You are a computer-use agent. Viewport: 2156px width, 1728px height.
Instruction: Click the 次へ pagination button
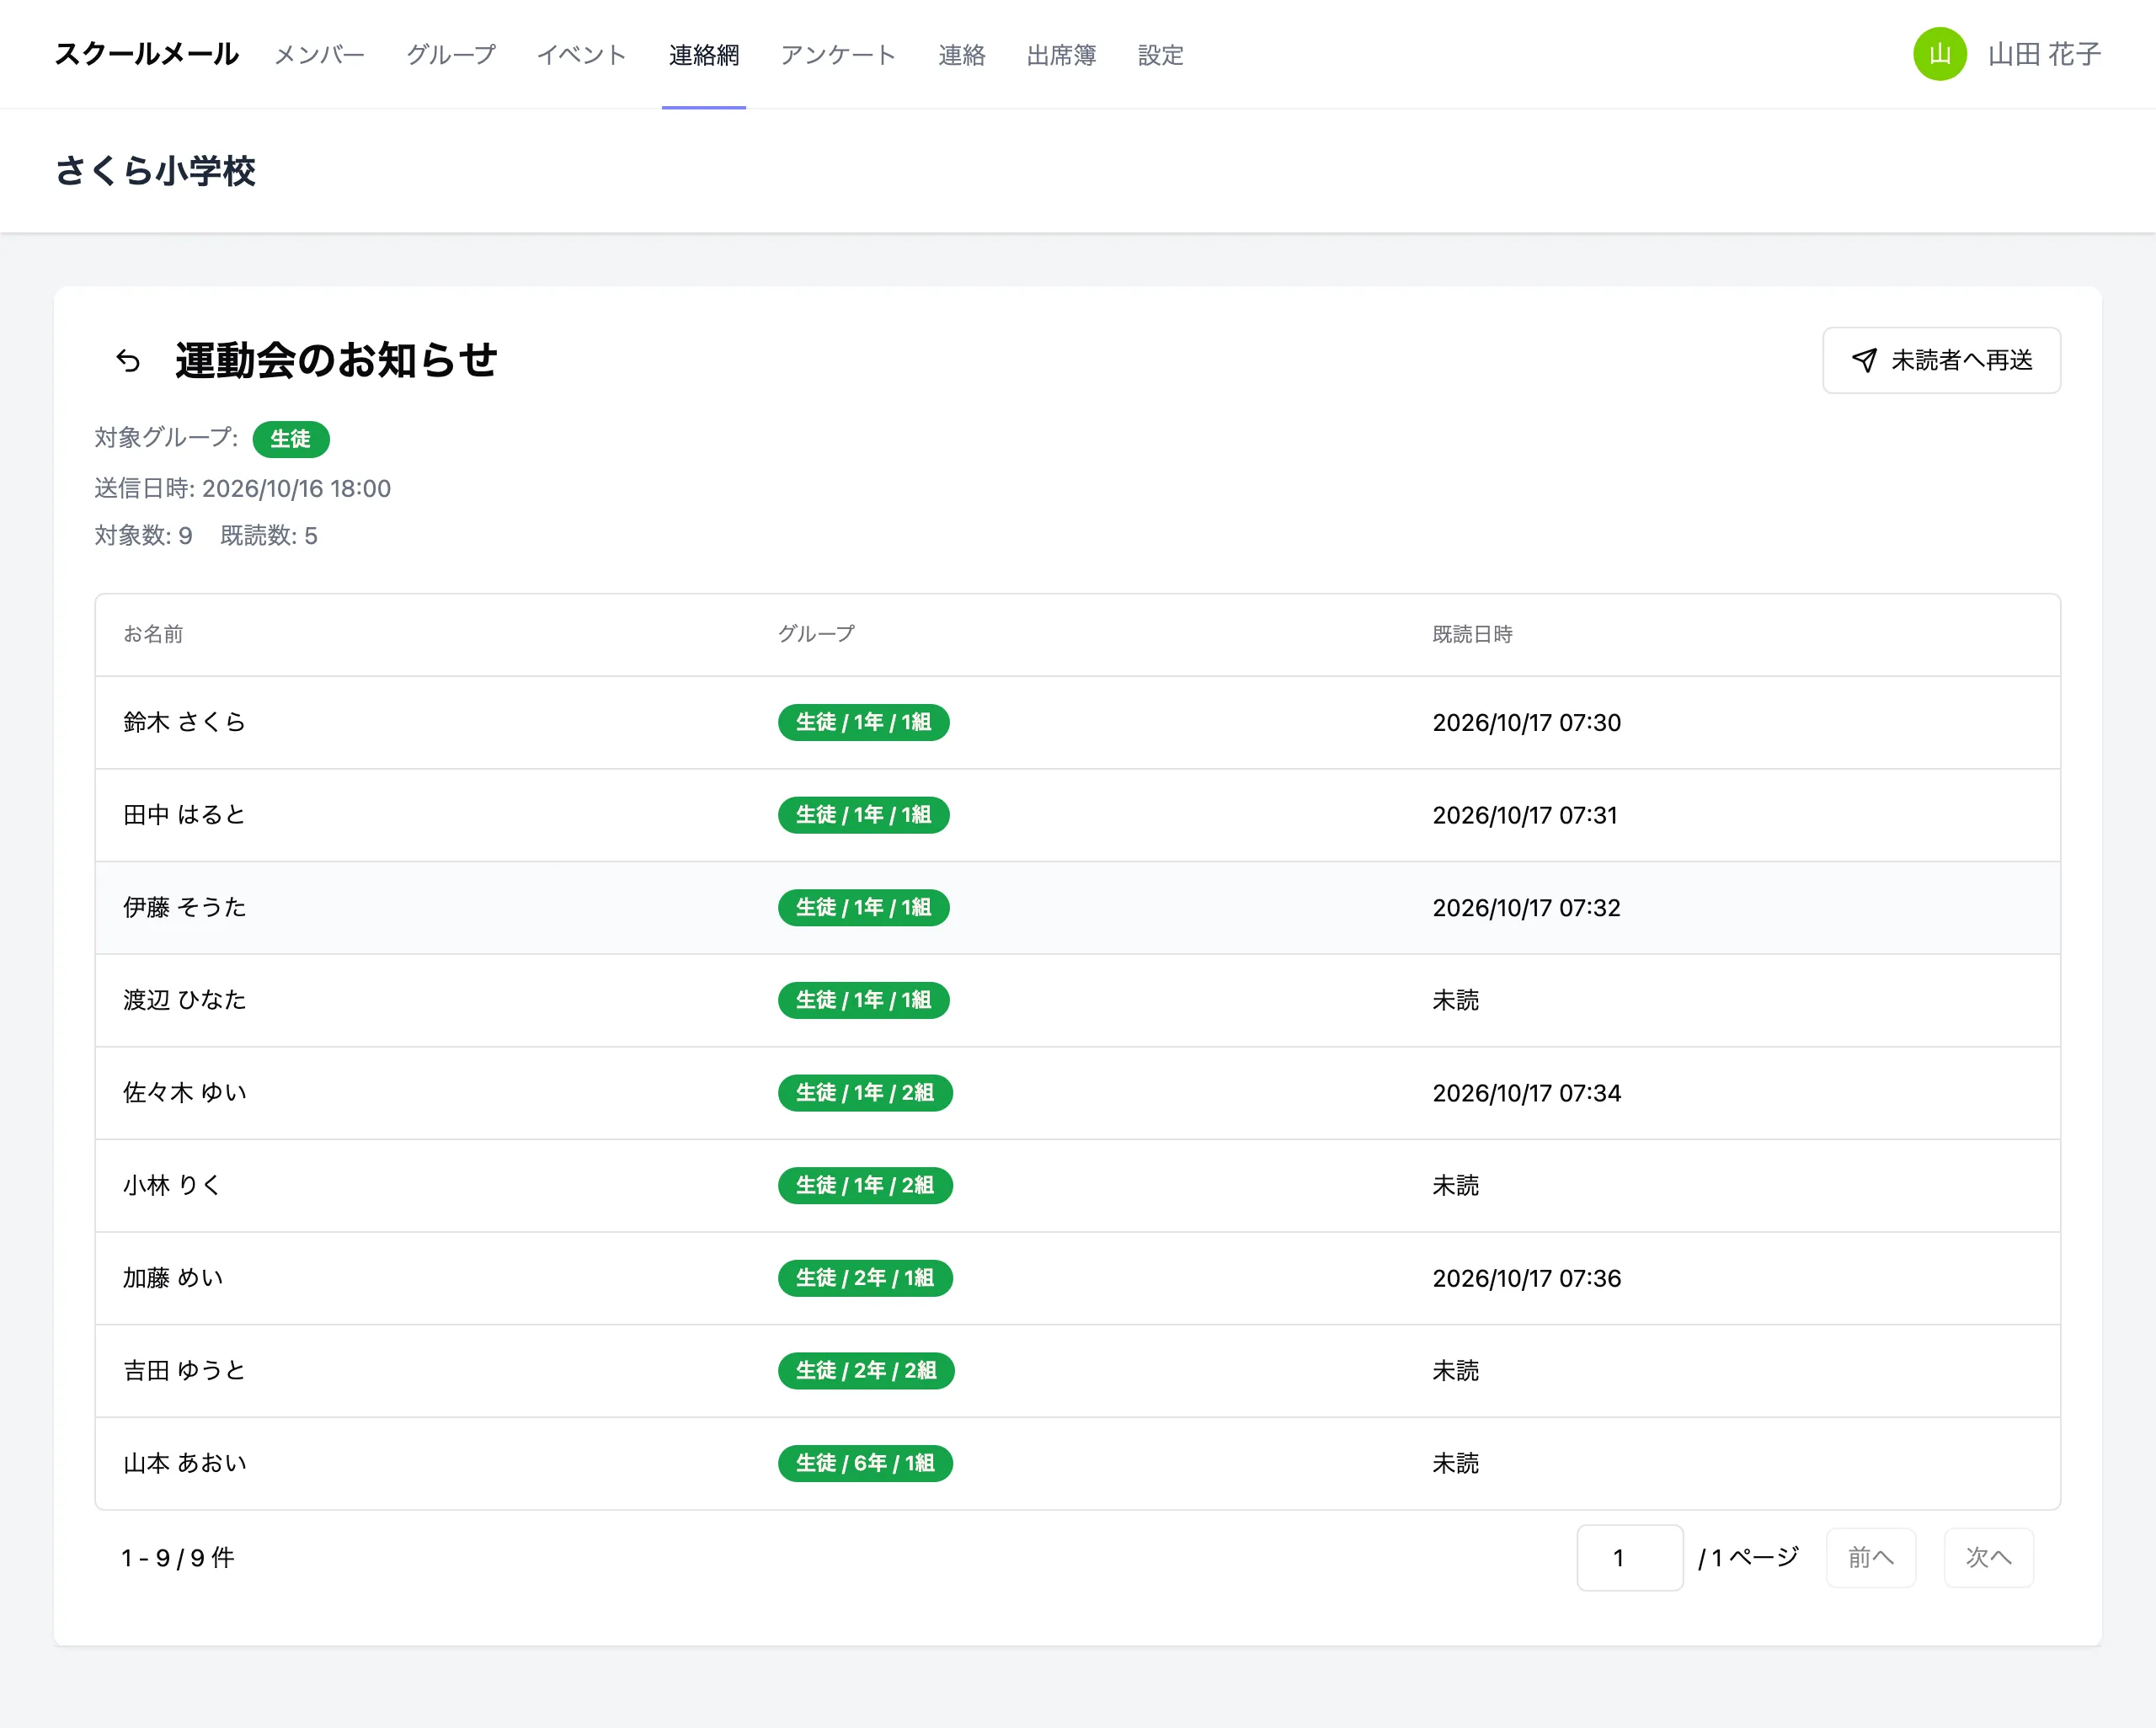(x=1988, y=1557)
